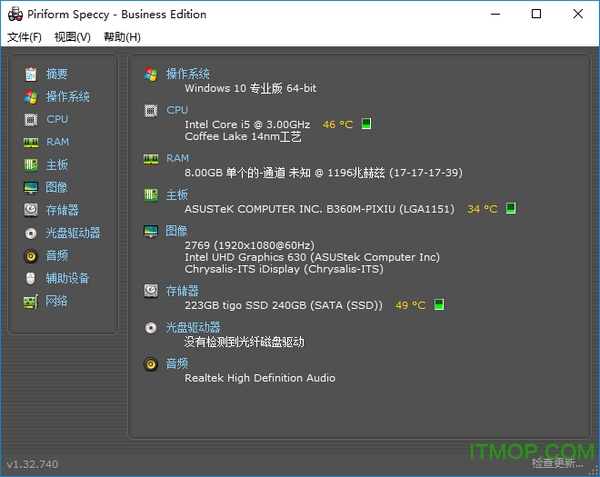Viewport: 600px width, 477px height.
Task: Click 'ASUSTeK COMPUTER INC. B360M-PIXIU' text
Action: pos(320,209)
